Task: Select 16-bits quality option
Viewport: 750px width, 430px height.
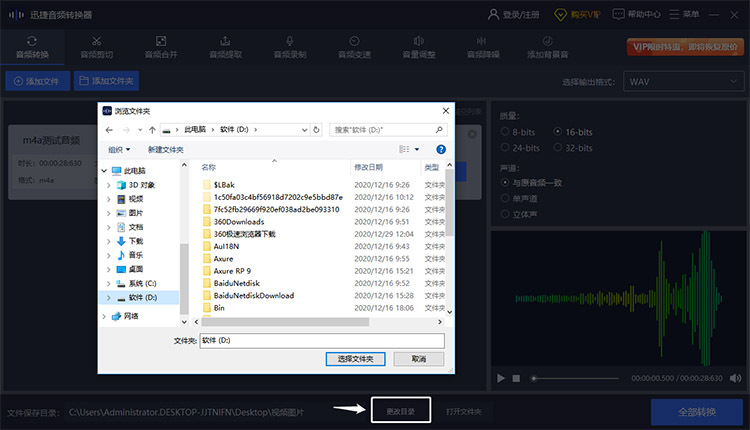Action: click(558, 132)
